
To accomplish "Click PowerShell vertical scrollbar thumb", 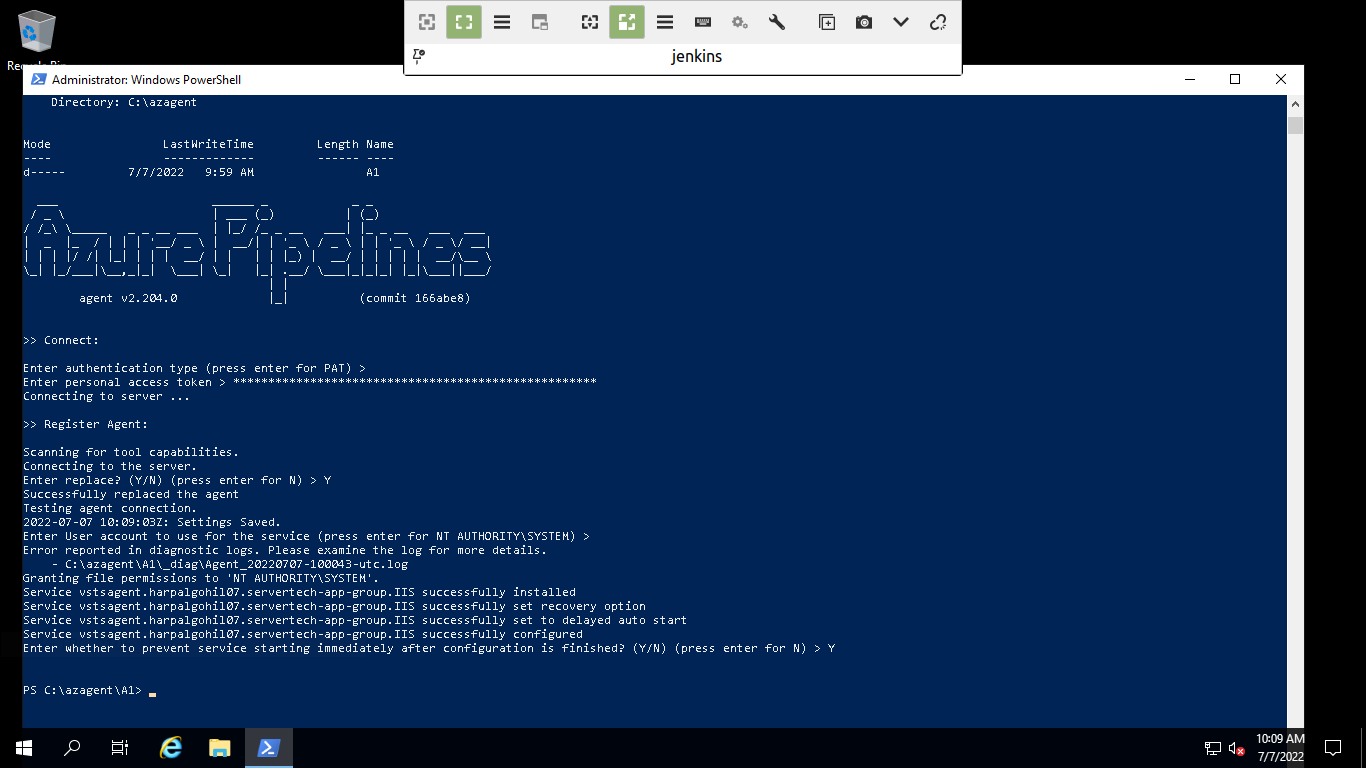I will point(1295,125).
